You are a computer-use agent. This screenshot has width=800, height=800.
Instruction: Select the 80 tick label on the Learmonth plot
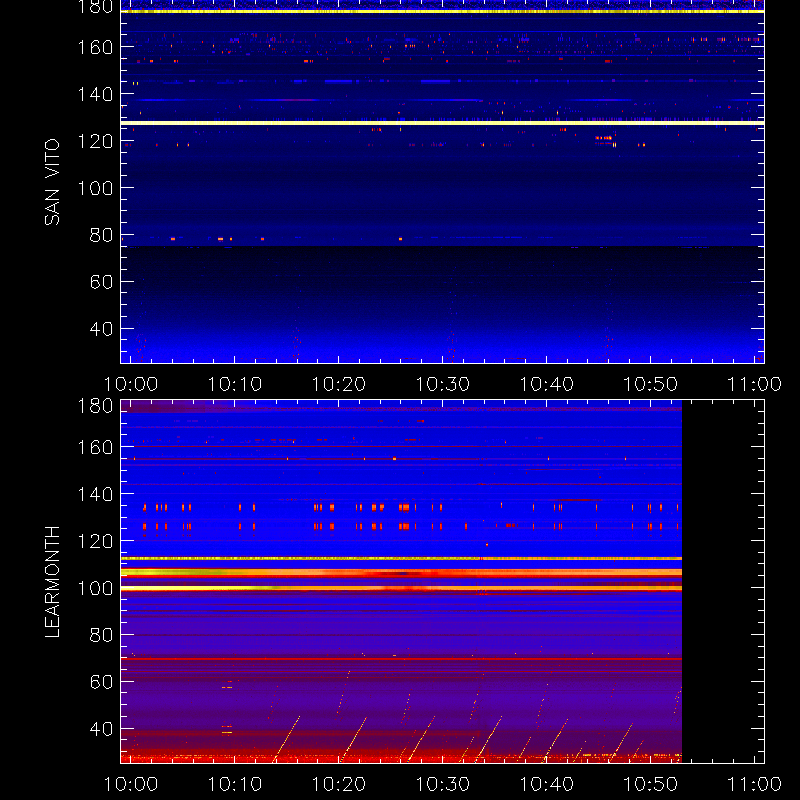point(101,635)
